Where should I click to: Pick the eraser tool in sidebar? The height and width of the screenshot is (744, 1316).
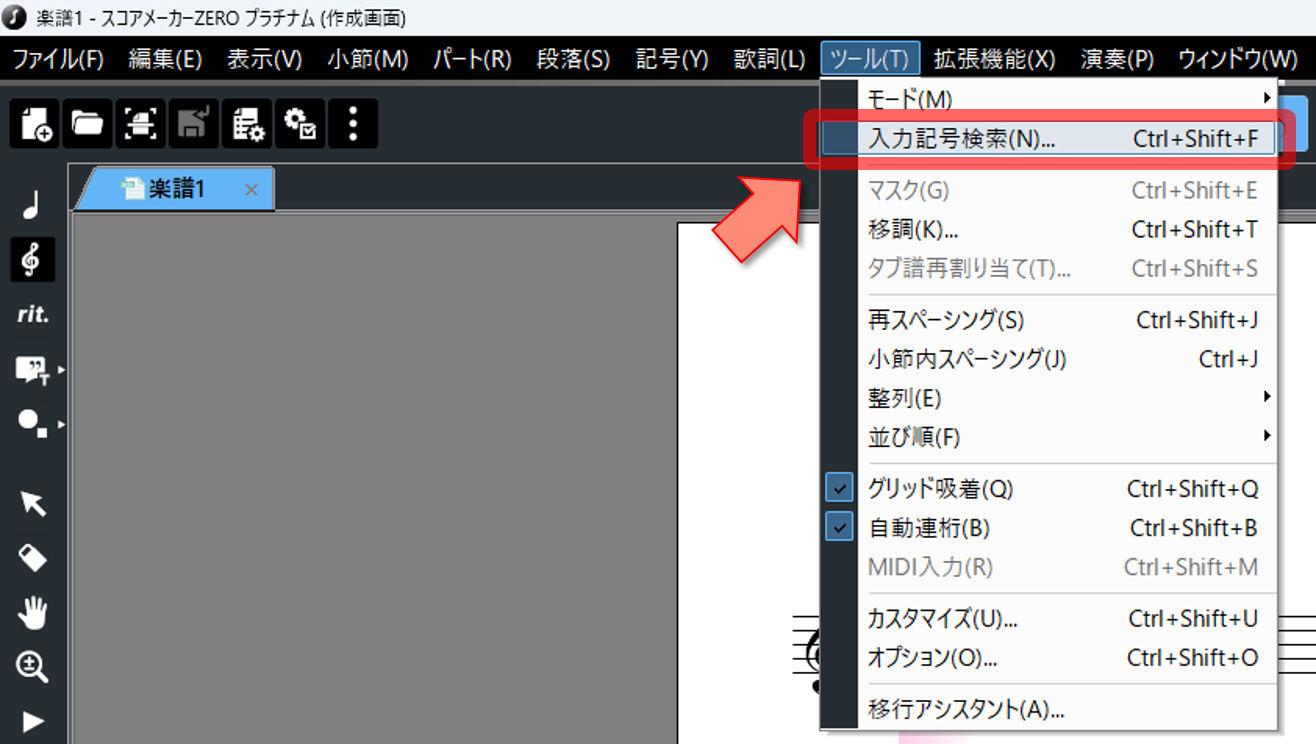32,557
